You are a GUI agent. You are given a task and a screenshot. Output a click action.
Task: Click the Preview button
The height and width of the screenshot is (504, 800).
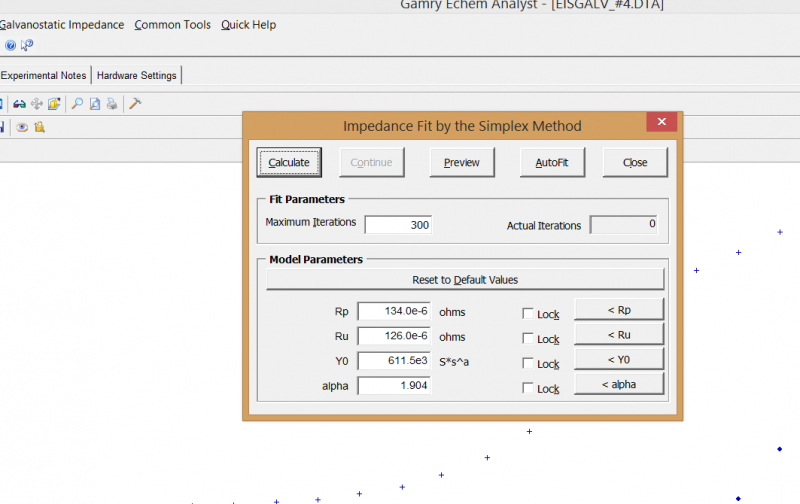[x=462, y=163]
